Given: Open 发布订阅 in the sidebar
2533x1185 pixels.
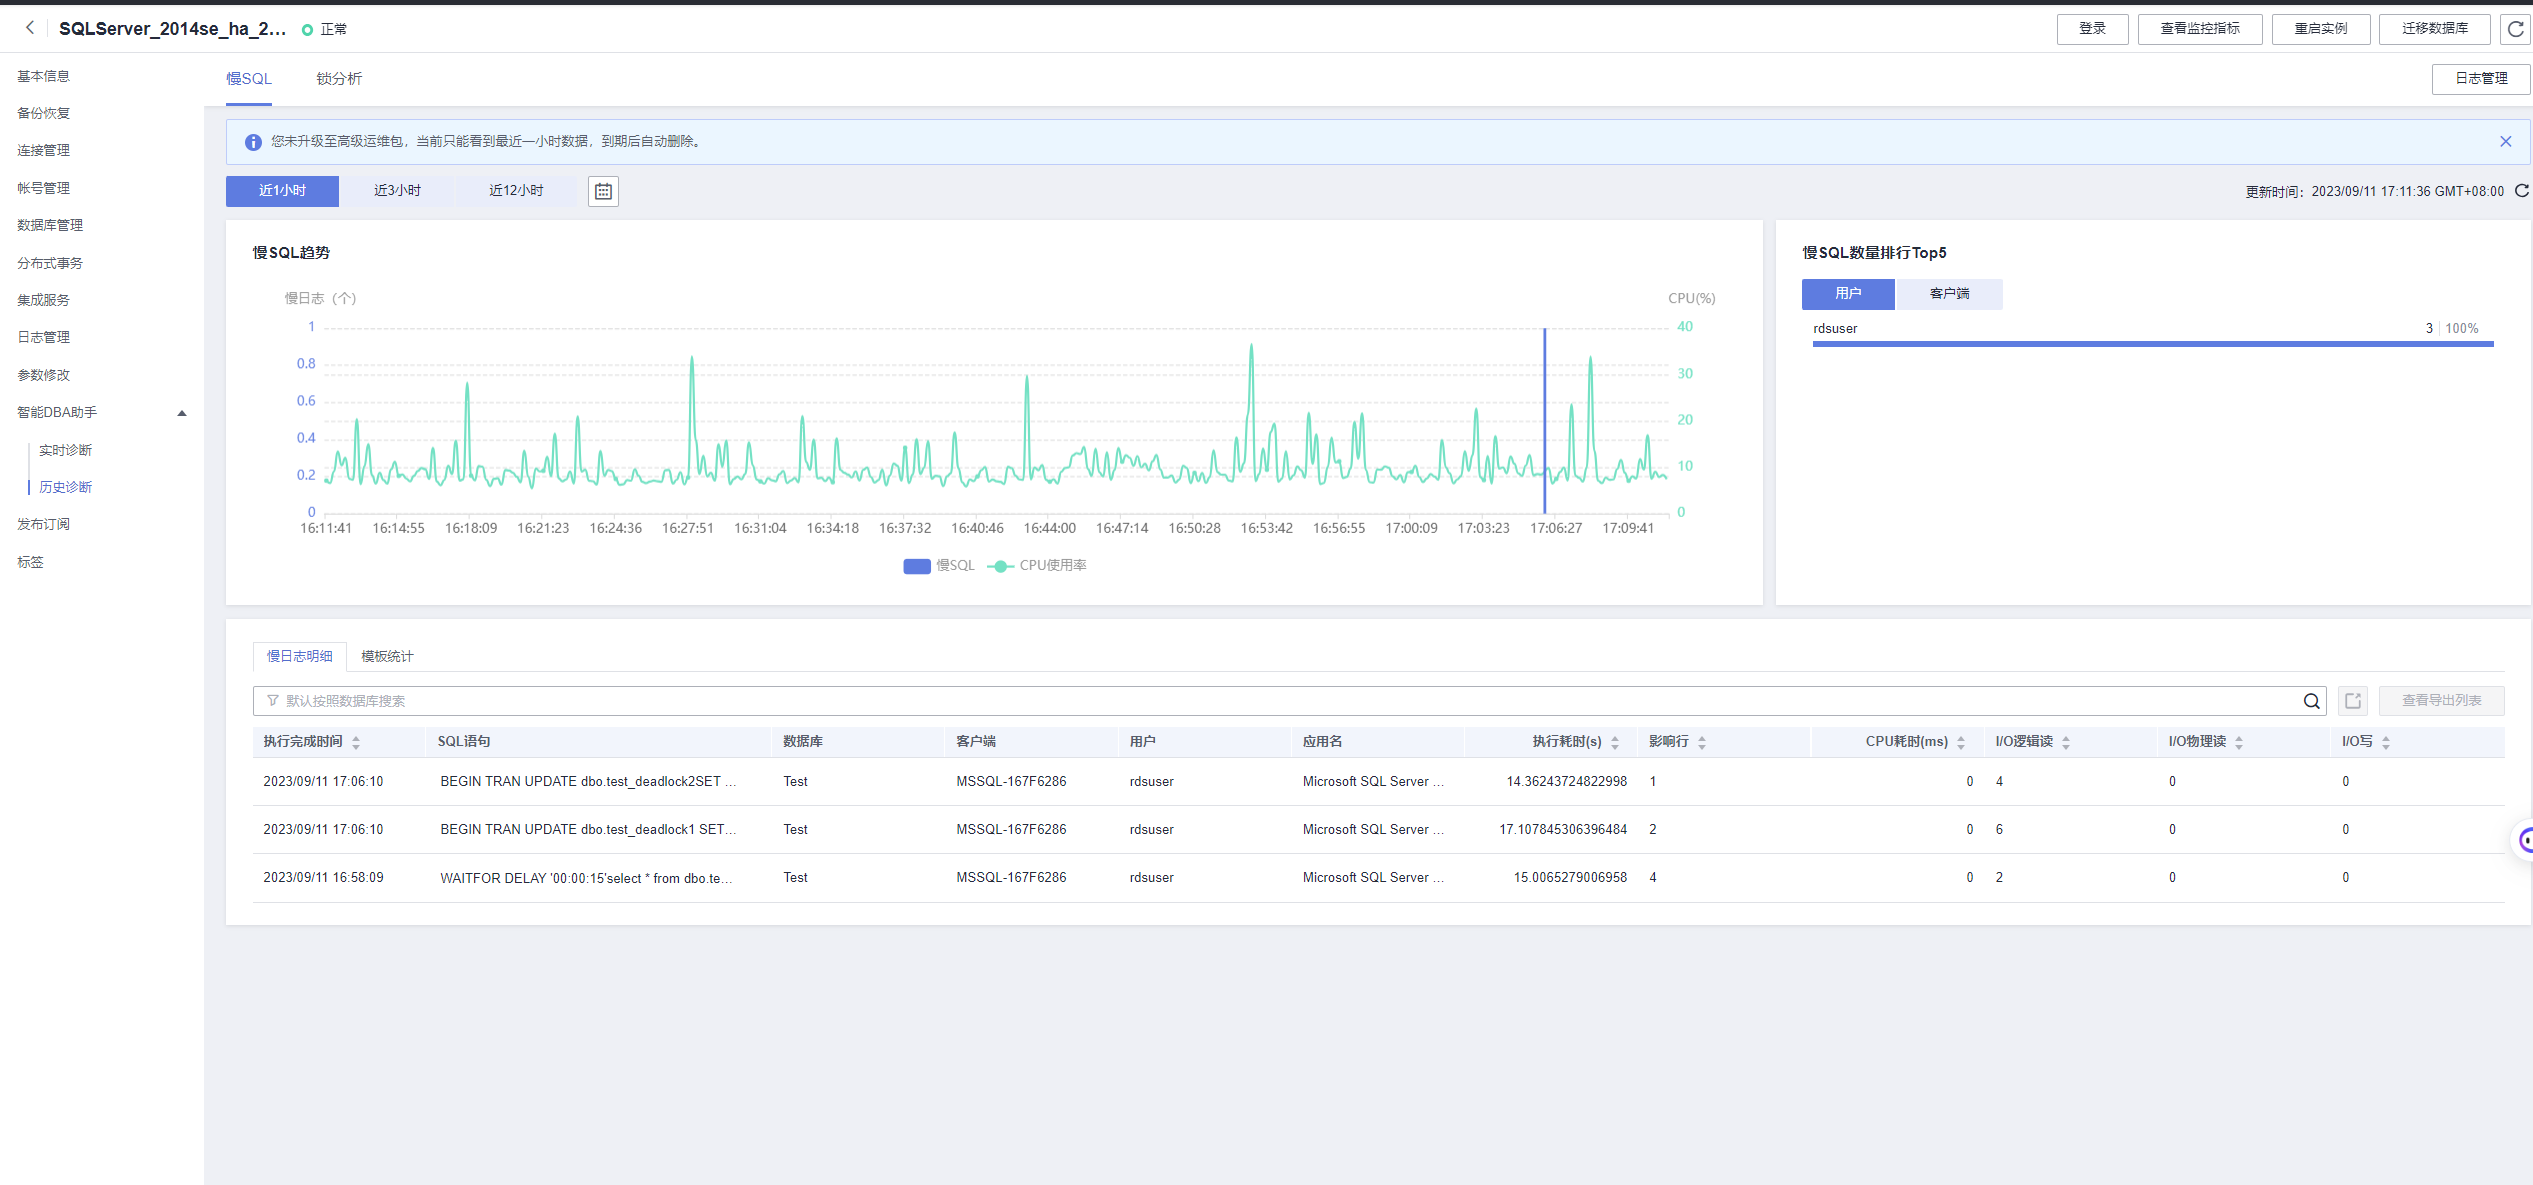Looking at the screenshot, I should pos(44,524).
